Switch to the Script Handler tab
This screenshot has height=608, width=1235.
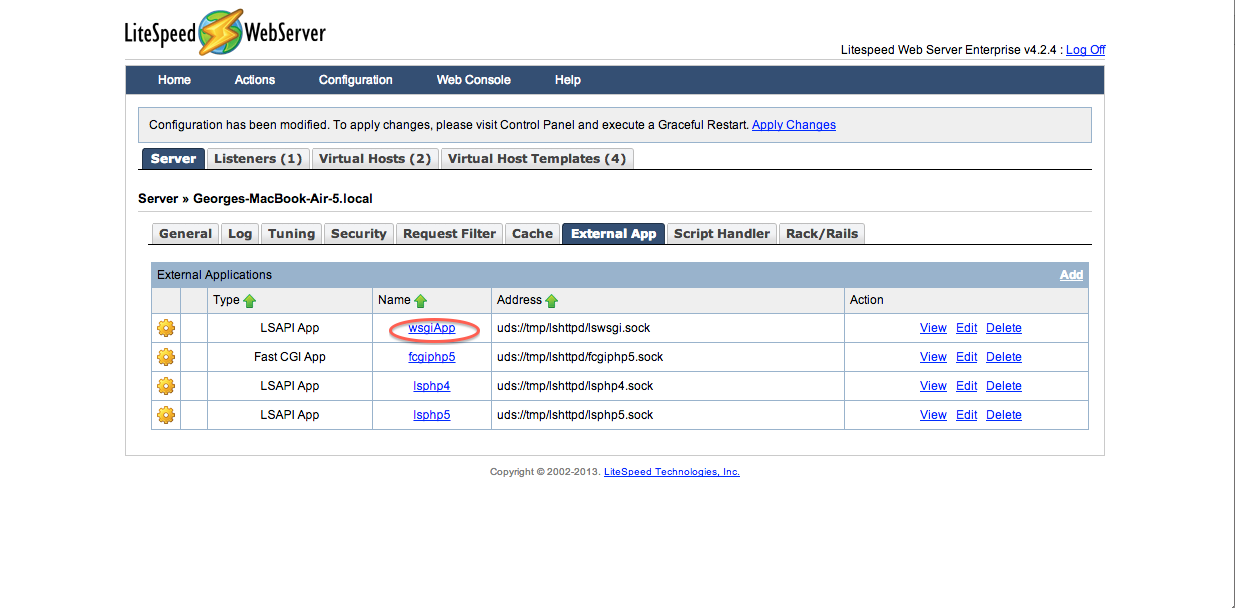(722, 233)
